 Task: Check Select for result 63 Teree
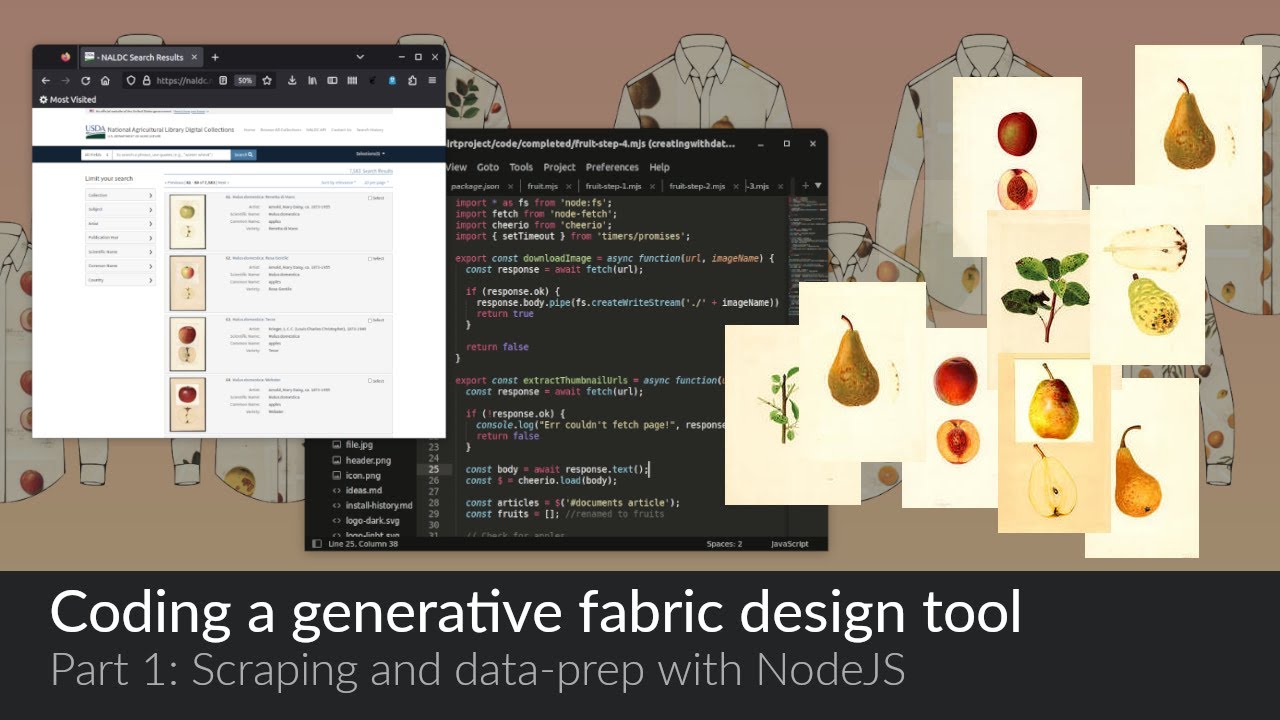pos(370,320)
